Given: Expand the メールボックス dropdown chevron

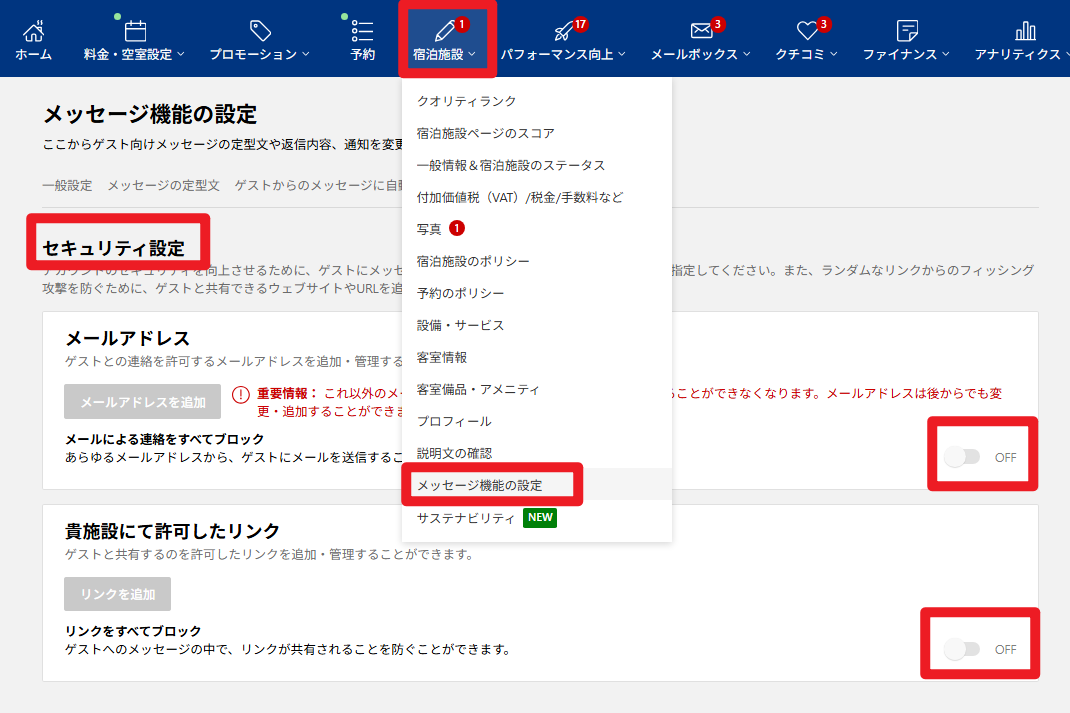Looking at the screenshot, I should point(747,54).
